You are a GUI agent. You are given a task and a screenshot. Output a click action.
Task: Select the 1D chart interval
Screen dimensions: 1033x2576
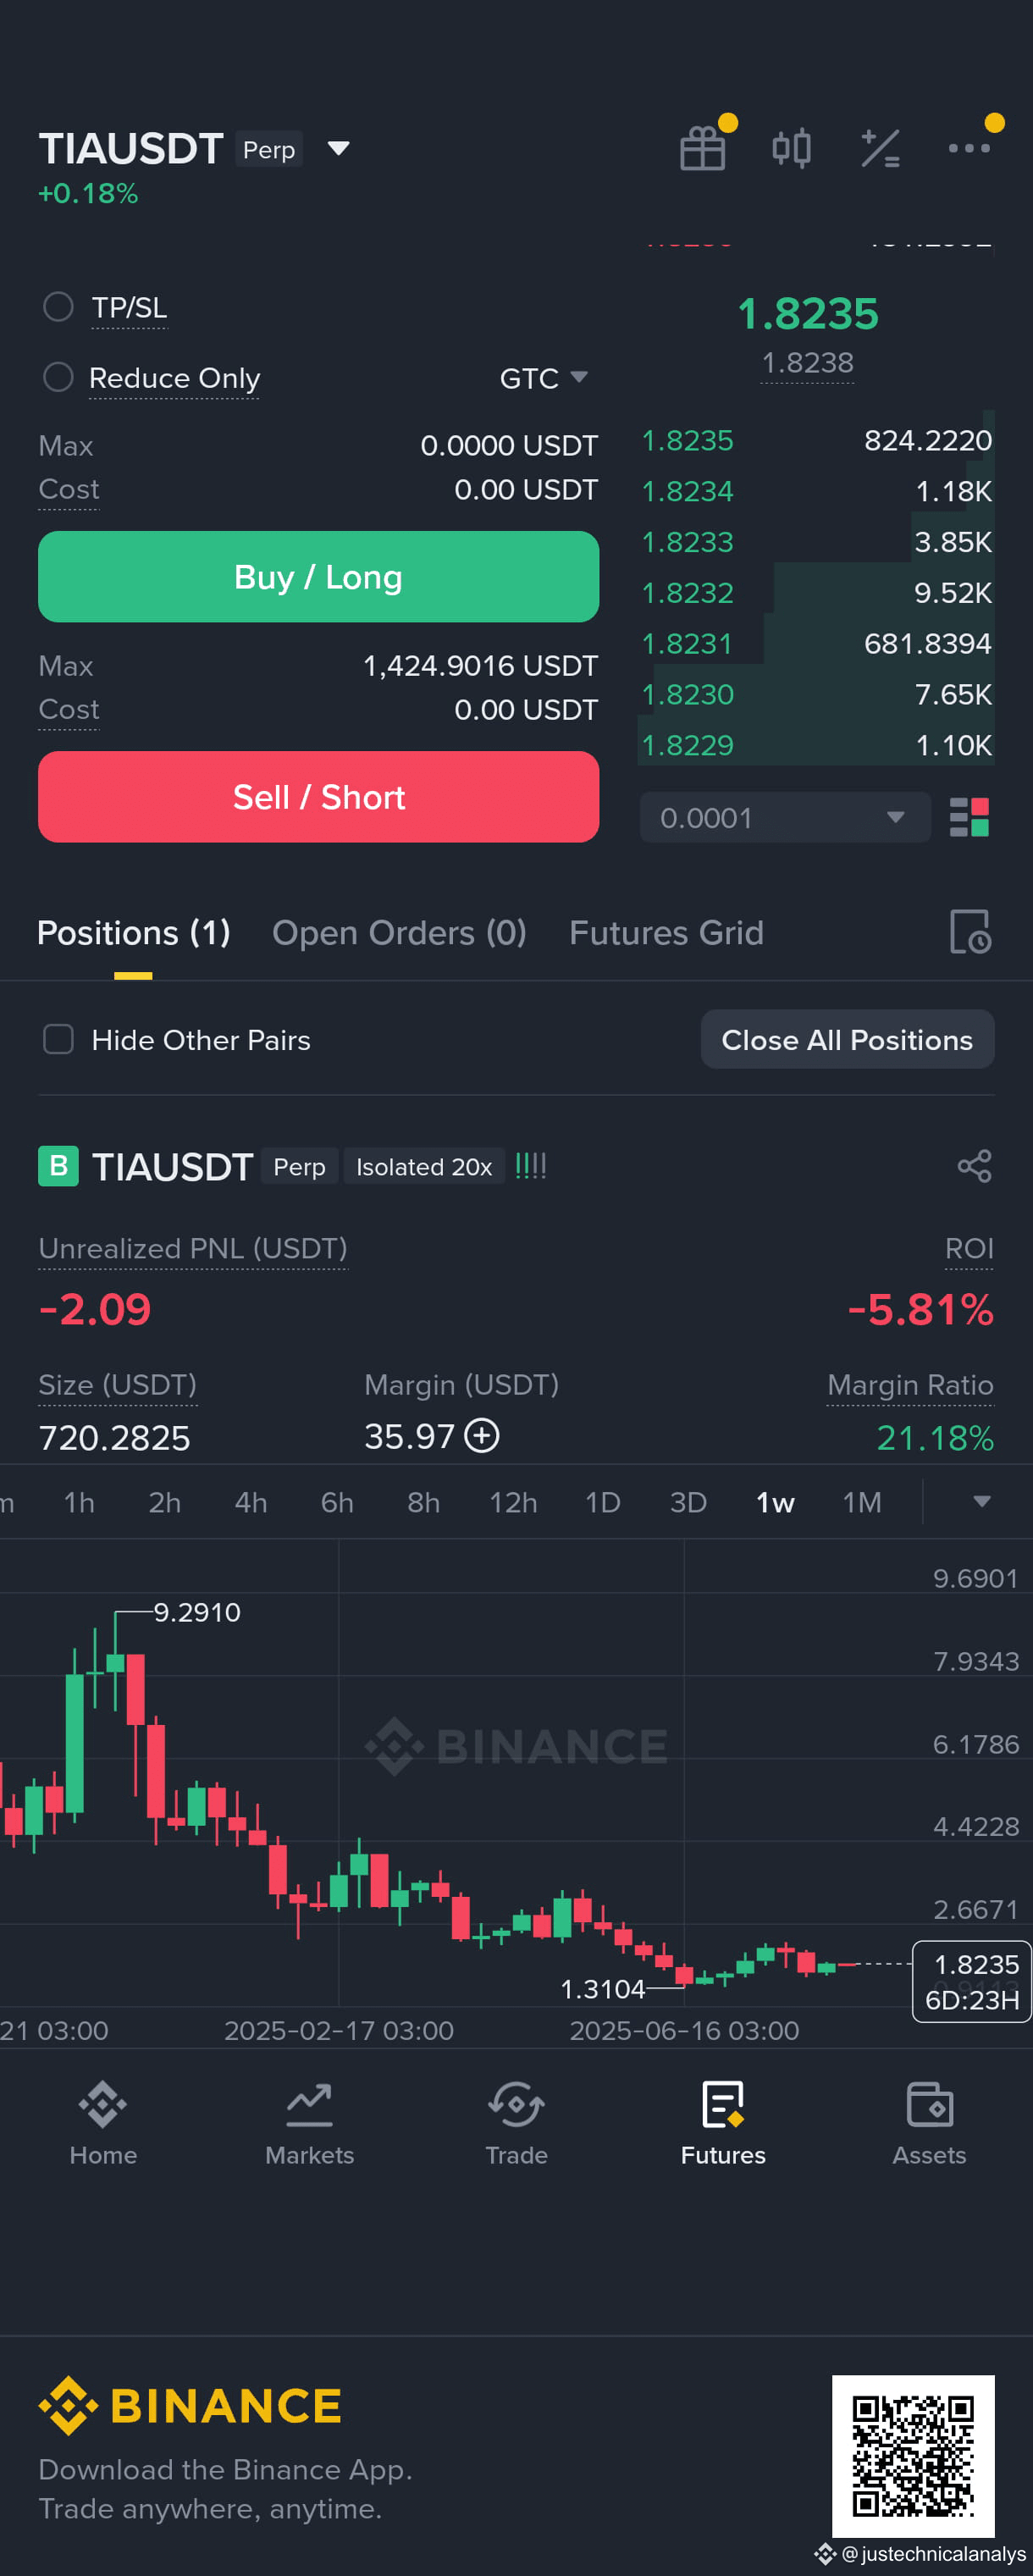602,1502
